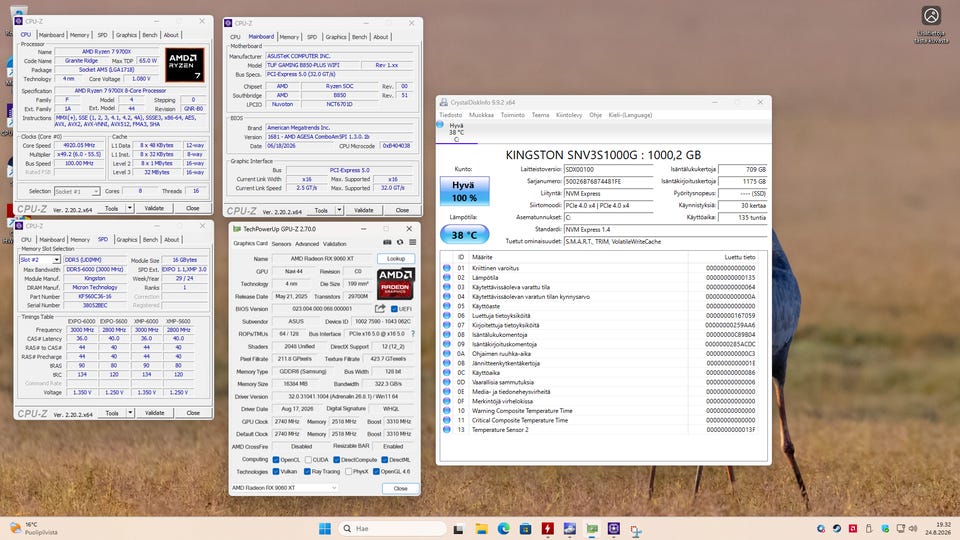Image resolution: width=960 pixels, height=540 pixels.
Task: Click the GPU-Z screenshot camera icon
Action: click(387, 242)
